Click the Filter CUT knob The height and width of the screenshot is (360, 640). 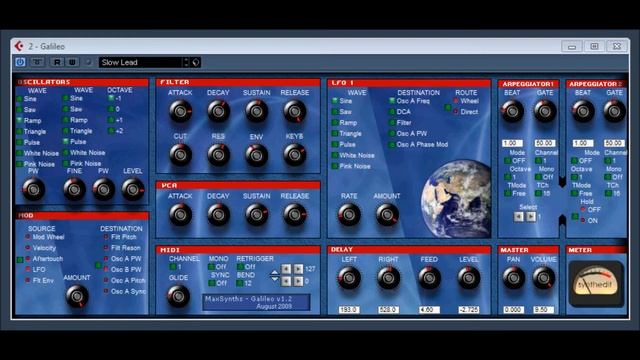point(180,155)
